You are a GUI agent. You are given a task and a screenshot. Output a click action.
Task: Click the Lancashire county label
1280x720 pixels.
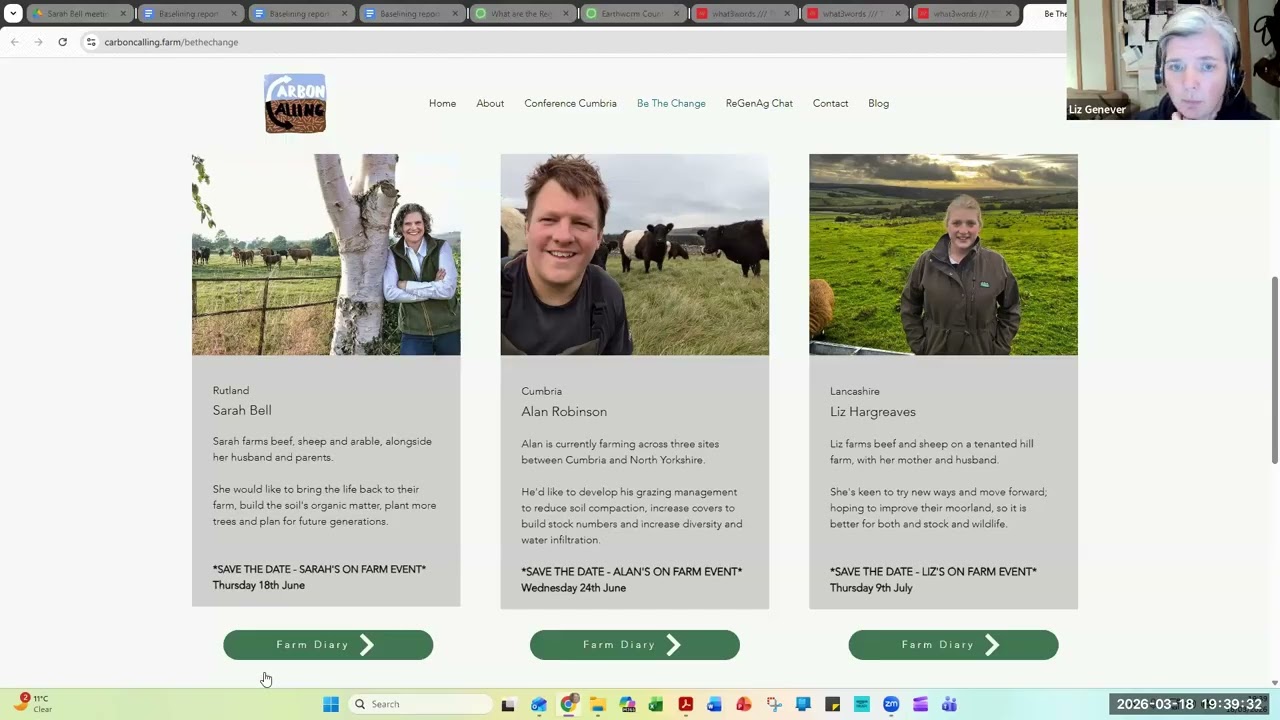click(855, 391)
